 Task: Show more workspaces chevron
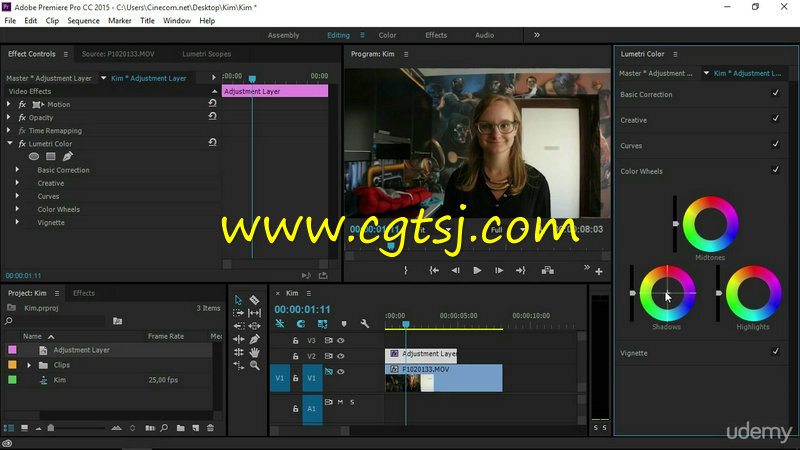pos(537,35)
